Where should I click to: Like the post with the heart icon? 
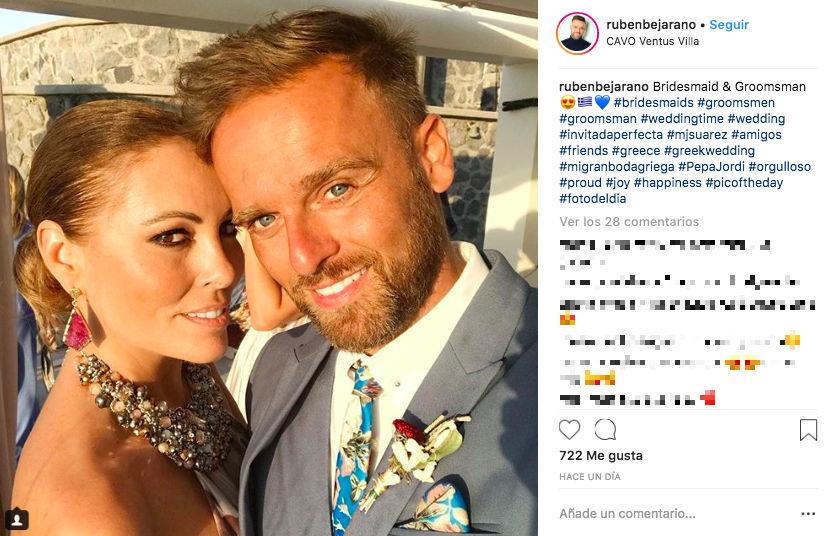[569, 430]
